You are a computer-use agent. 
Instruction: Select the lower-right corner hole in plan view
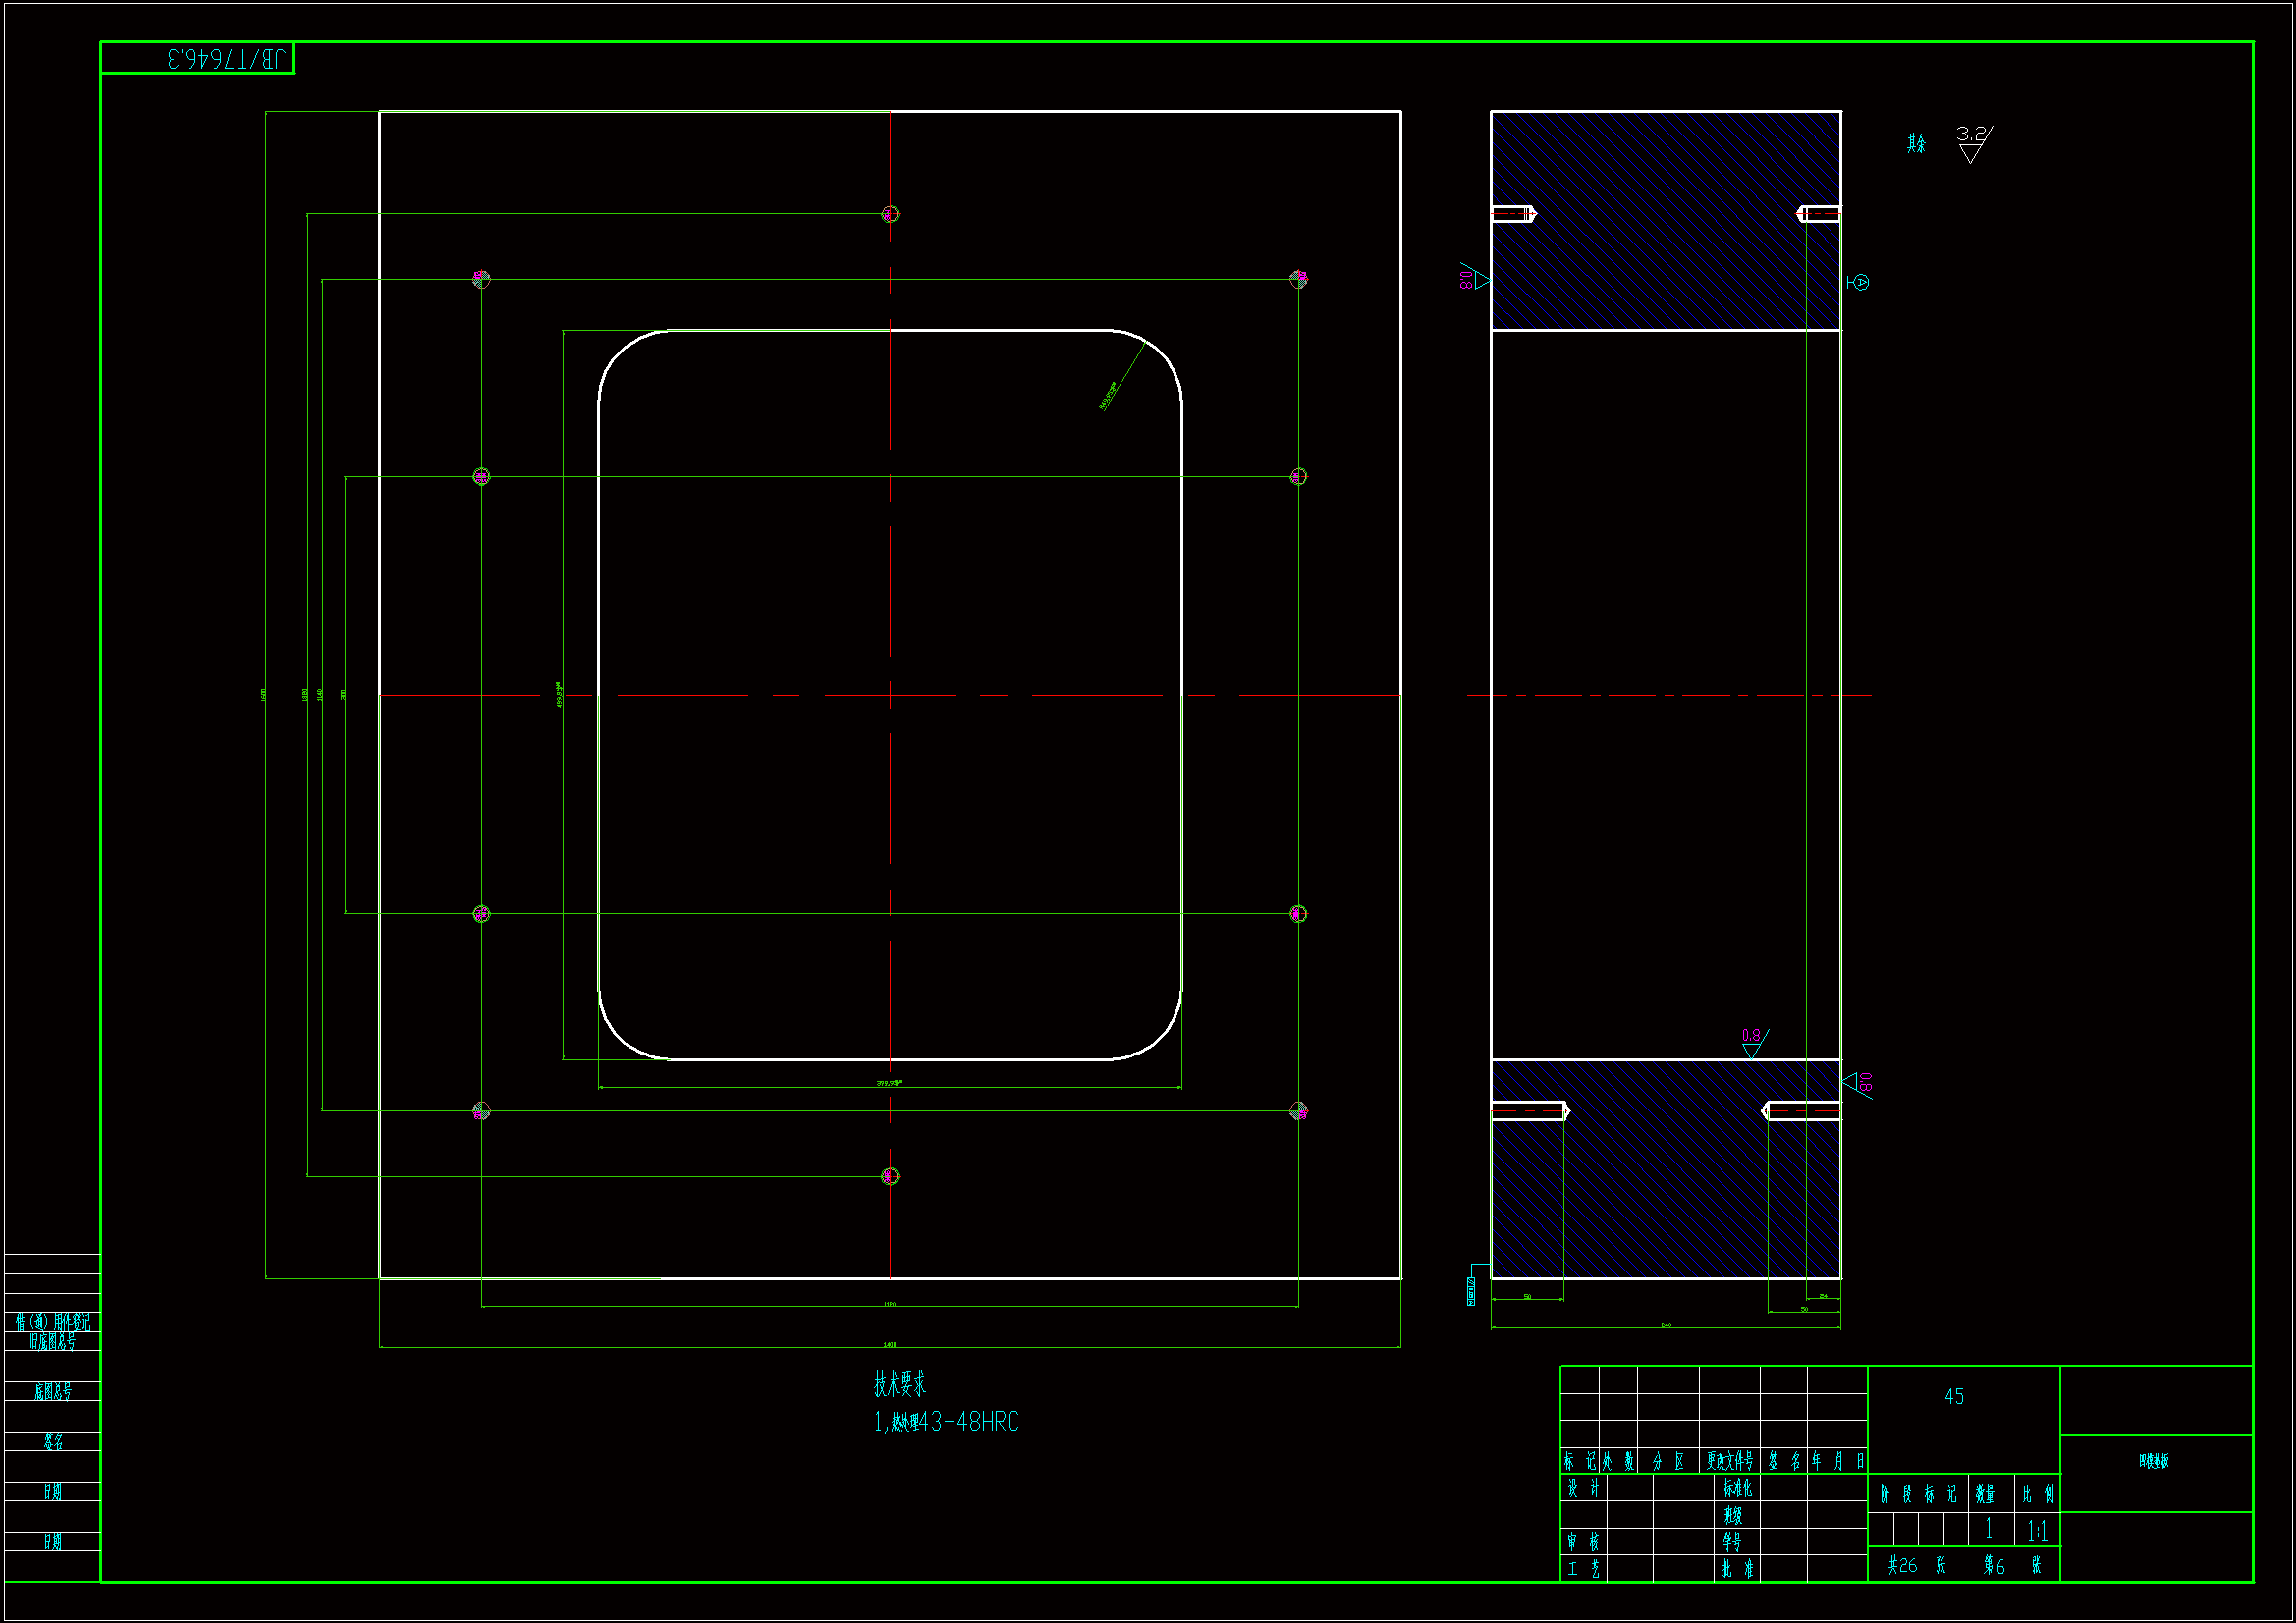coord(1298,1110)
